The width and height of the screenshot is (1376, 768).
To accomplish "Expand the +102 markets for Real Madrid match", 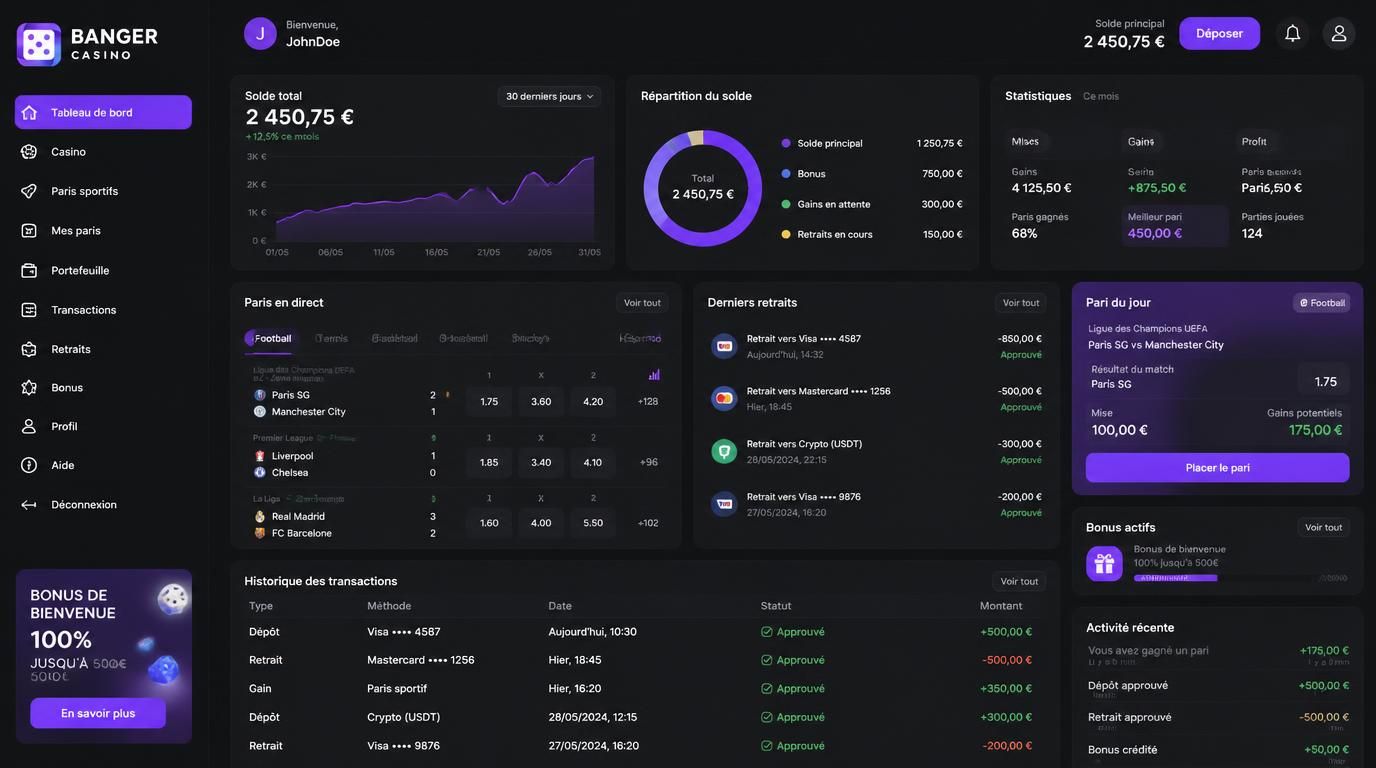I will click(x=648, y=523).
